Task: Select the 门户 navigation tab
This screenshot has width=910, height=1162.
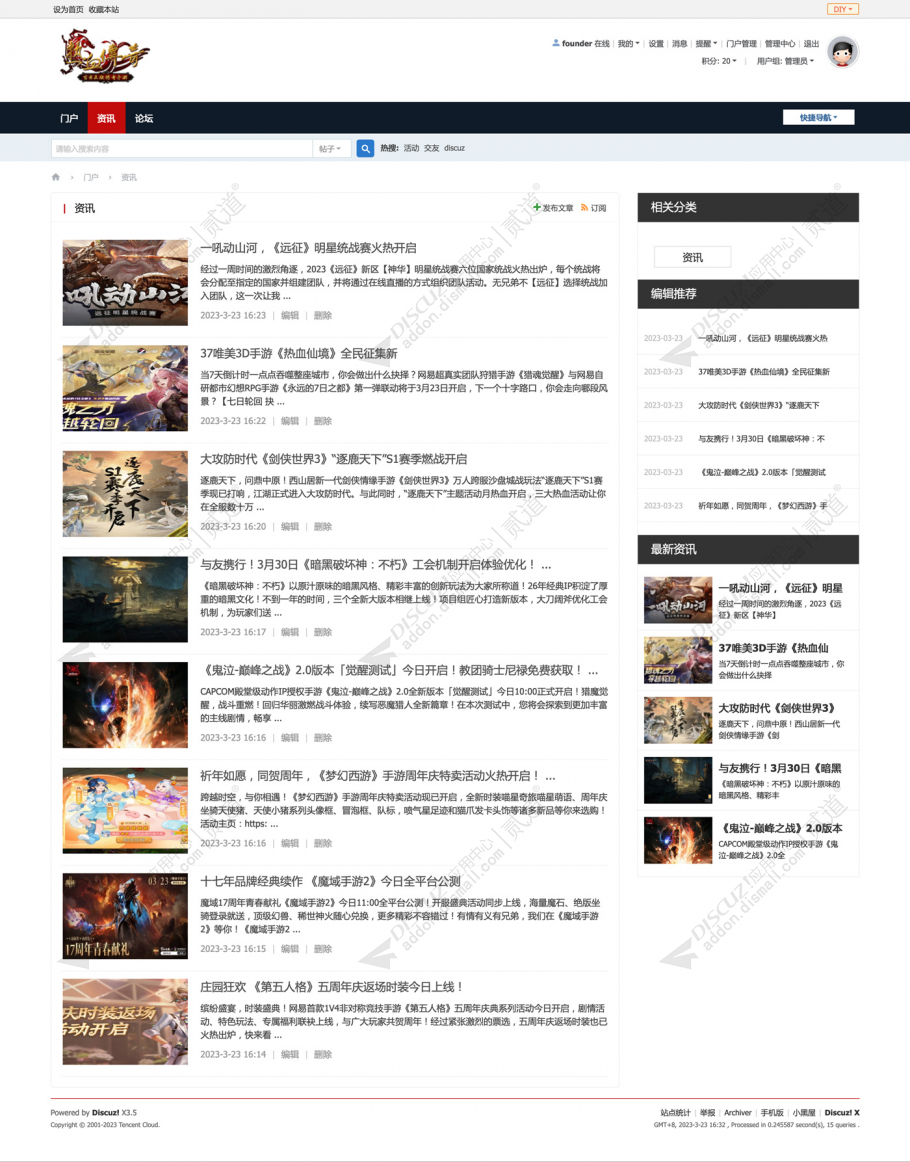Action: pyautogui.click(x=69, y=119)
